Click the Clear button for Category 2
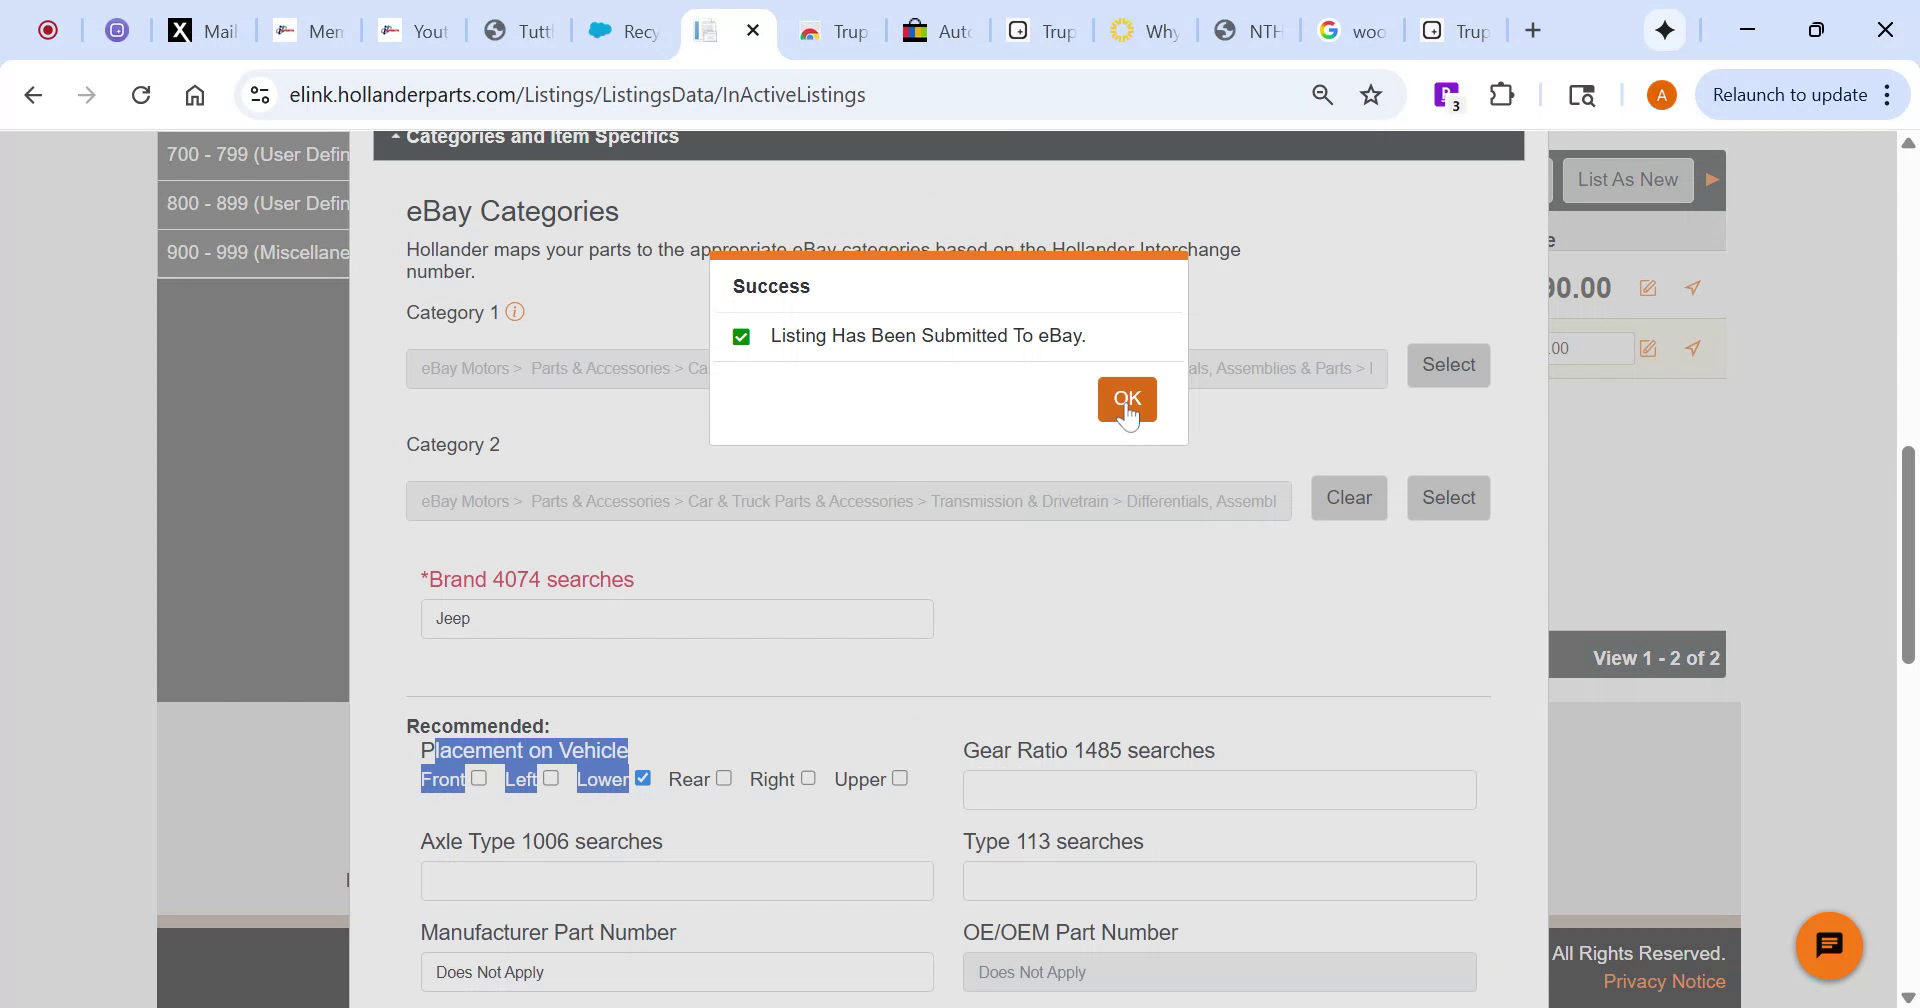Image resolution: width=1920 pixels, height=1008 pixels. 1349,497
